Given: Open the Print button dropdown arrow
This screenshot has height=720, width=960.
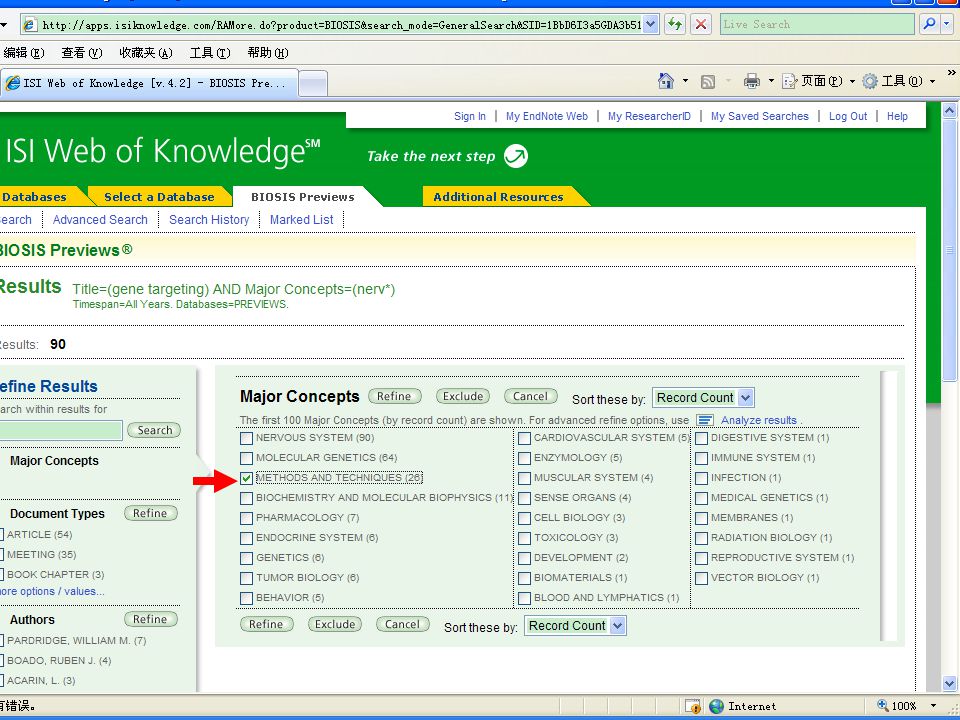Looking at the screenshot, I should (771, 81).
